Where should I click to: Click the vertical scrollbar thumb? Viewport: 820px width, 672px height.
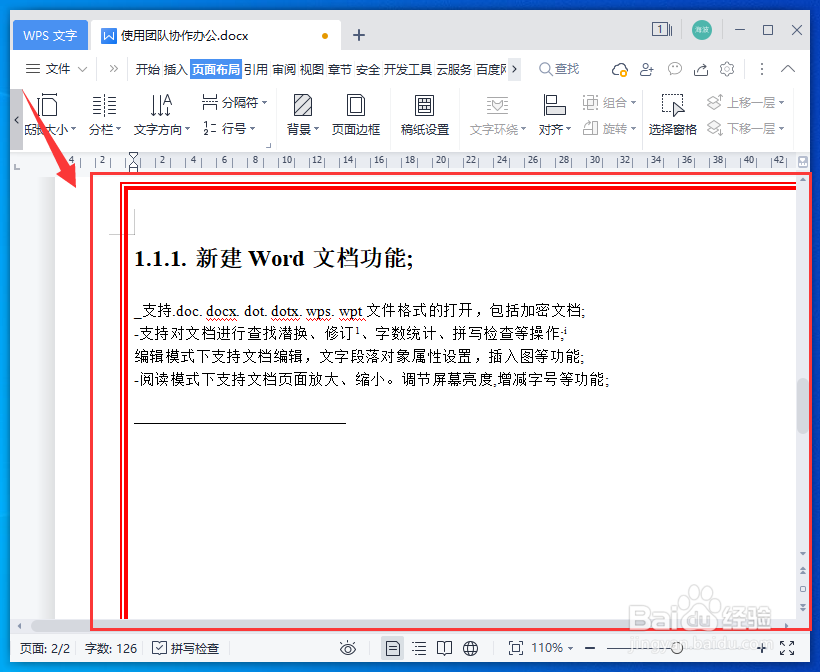803,405
